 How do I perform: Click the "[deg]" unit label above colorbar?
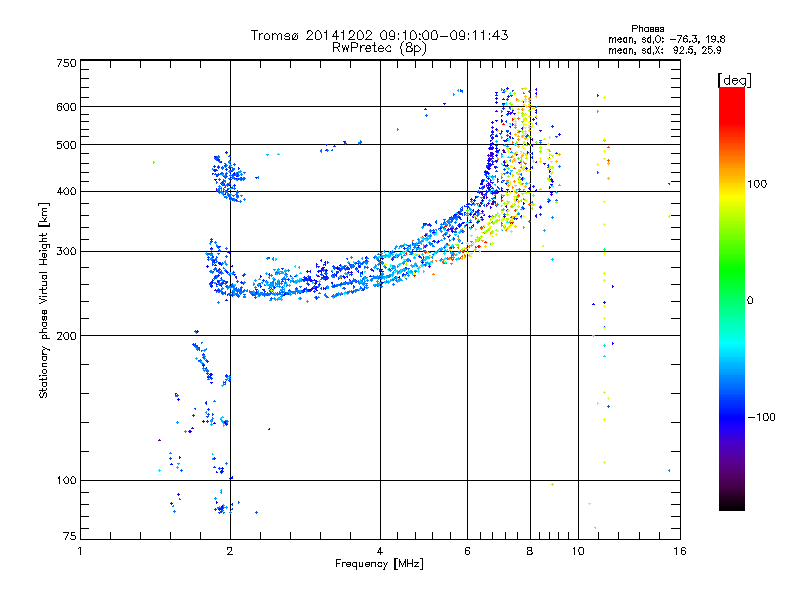tap(734, 81)
